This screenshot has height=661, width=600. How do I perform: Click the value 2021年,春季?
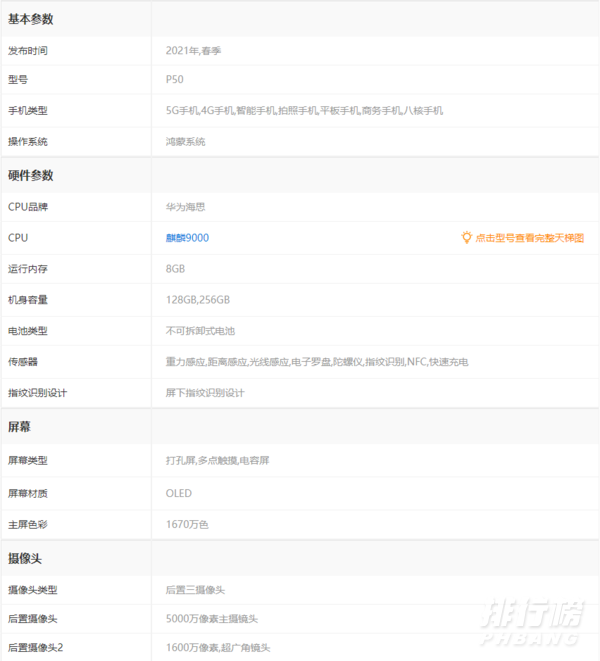coord(194,51)
